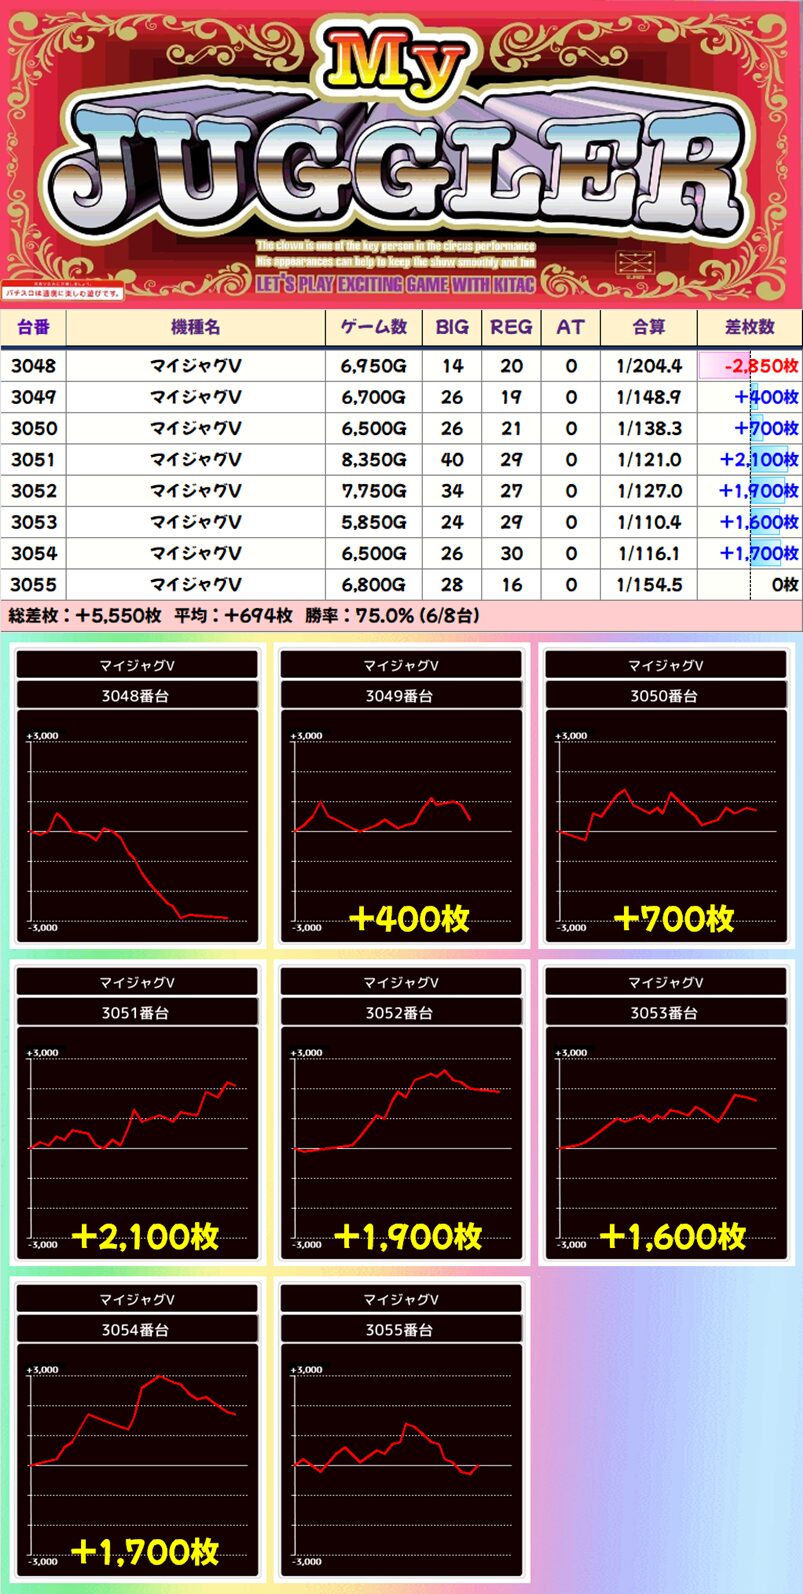This screenshot has width=803, height=1594.
Task: Click the 1/138.3 combined probability cell
Action: 649,428
